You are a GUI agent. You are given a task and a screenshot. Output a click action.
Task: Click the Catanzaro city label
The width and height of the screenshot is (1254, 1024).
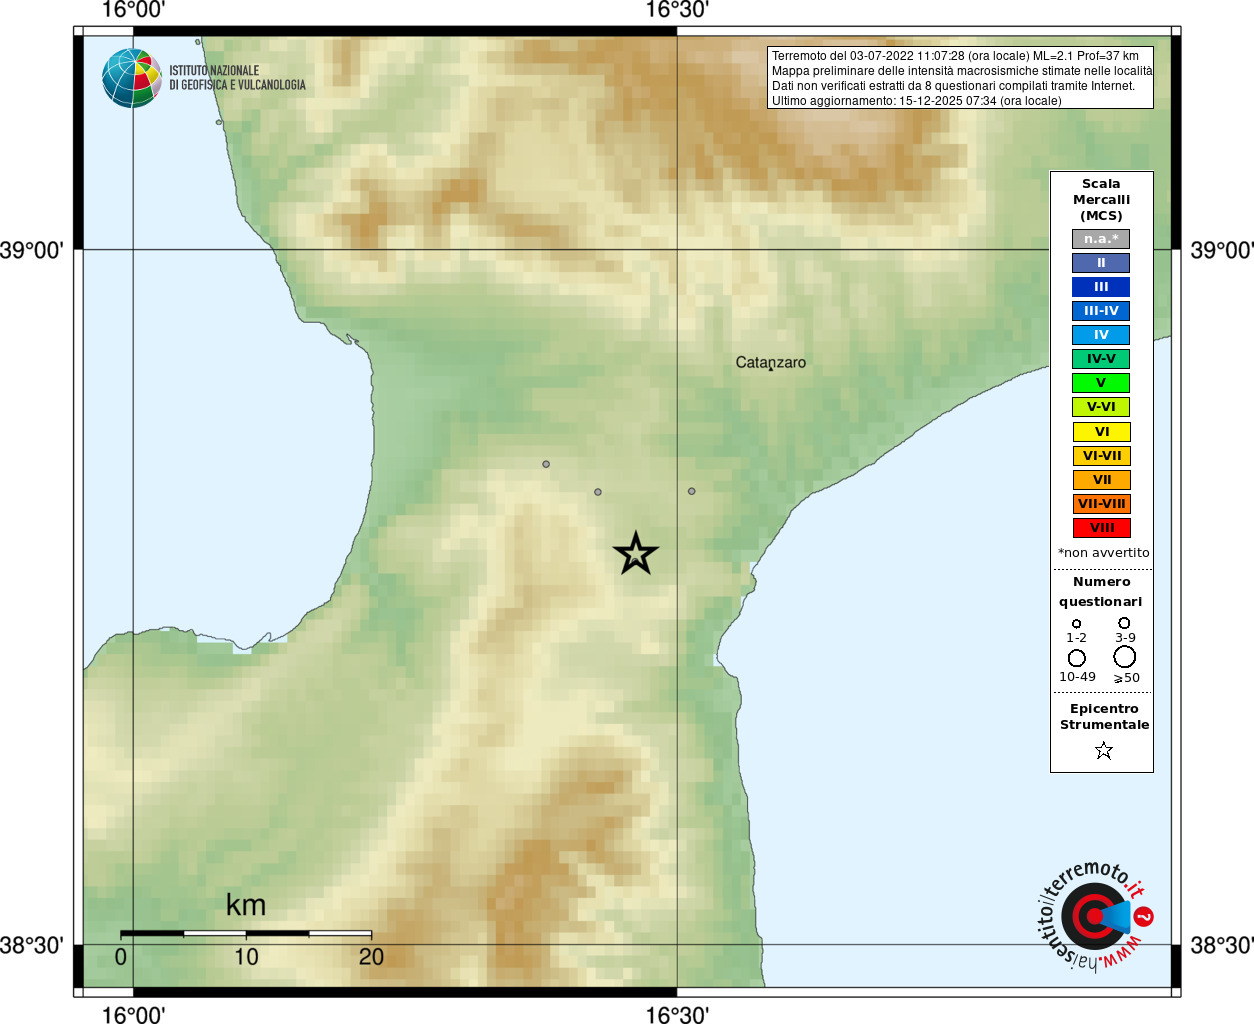(x=771, y=363)
